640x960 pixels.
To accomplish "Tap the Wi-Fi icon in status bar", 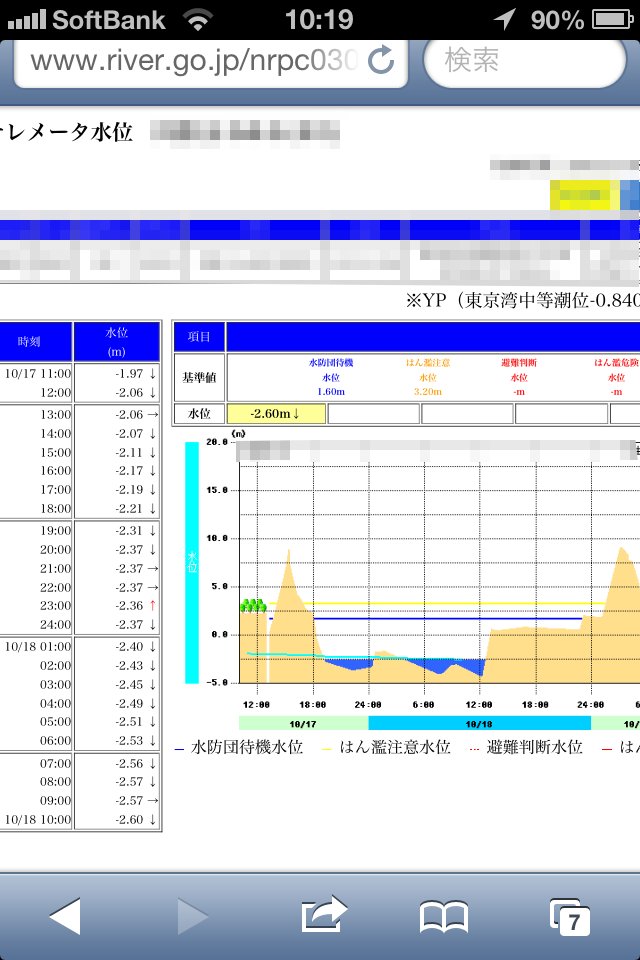I will click(x=197, y=20).
